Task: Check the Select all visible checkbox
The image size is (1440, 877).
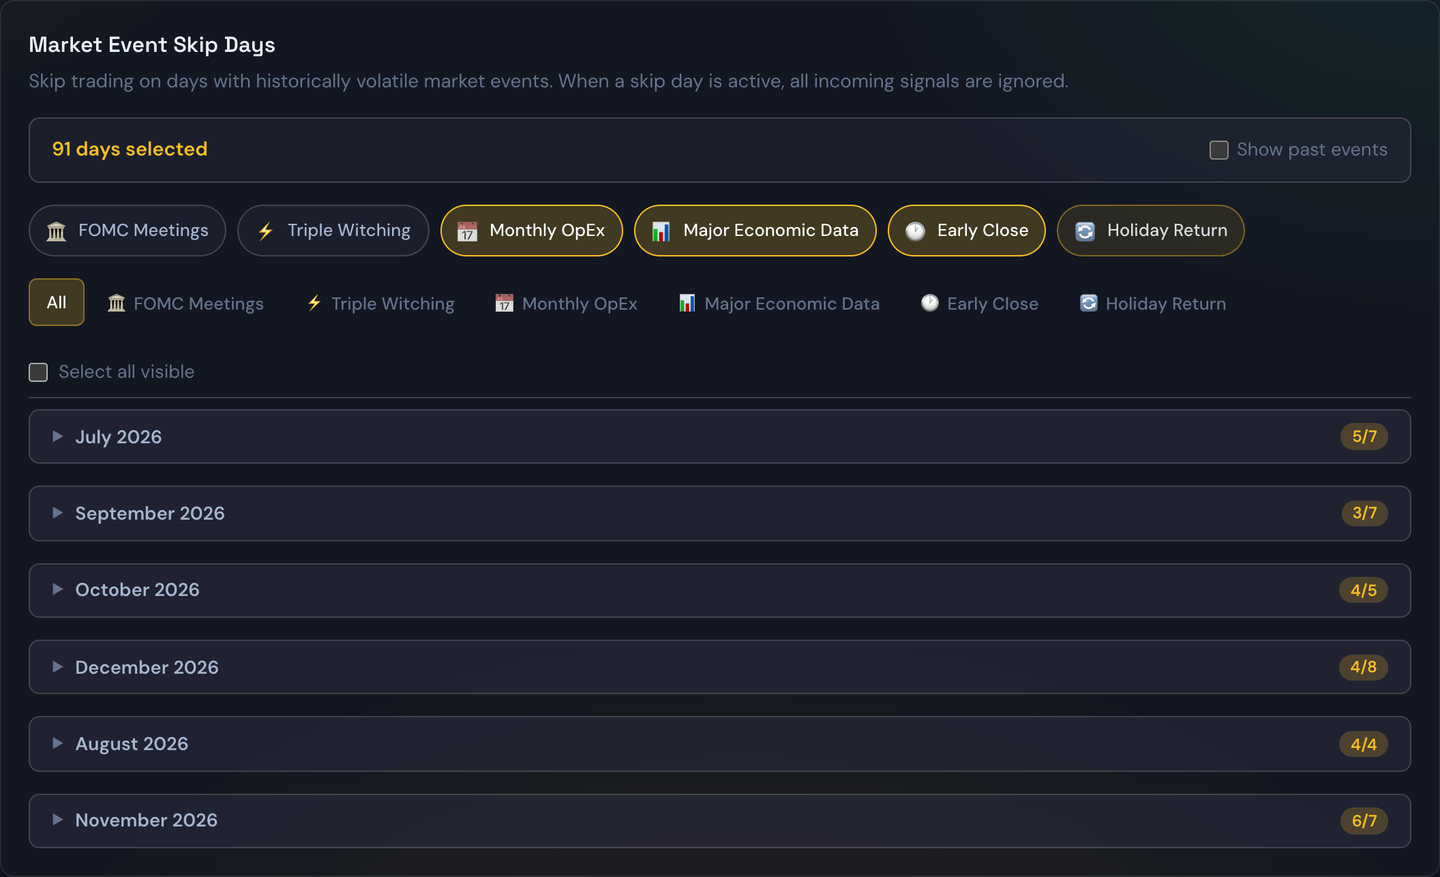Action: point(38,372)
